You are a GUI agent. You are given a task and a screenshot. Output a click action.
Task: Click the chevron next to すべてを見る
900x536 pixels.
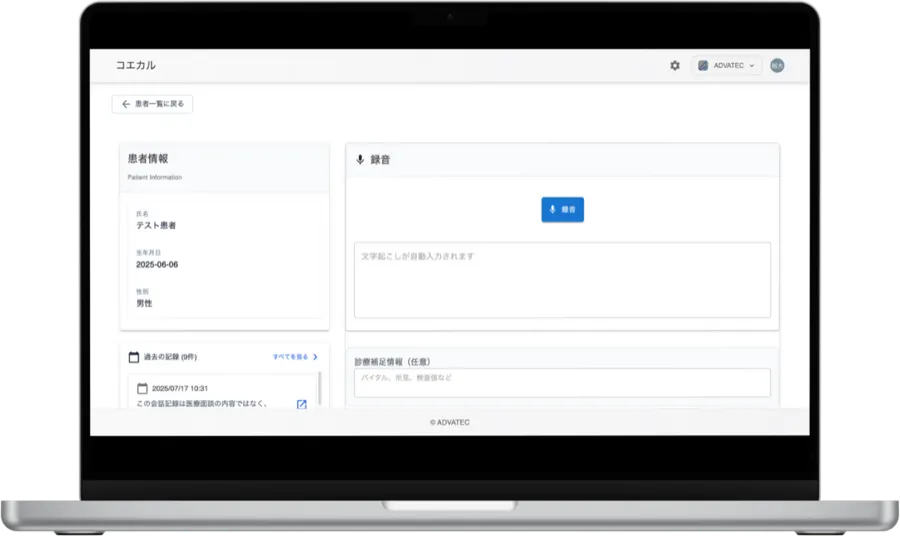point(315,356)
